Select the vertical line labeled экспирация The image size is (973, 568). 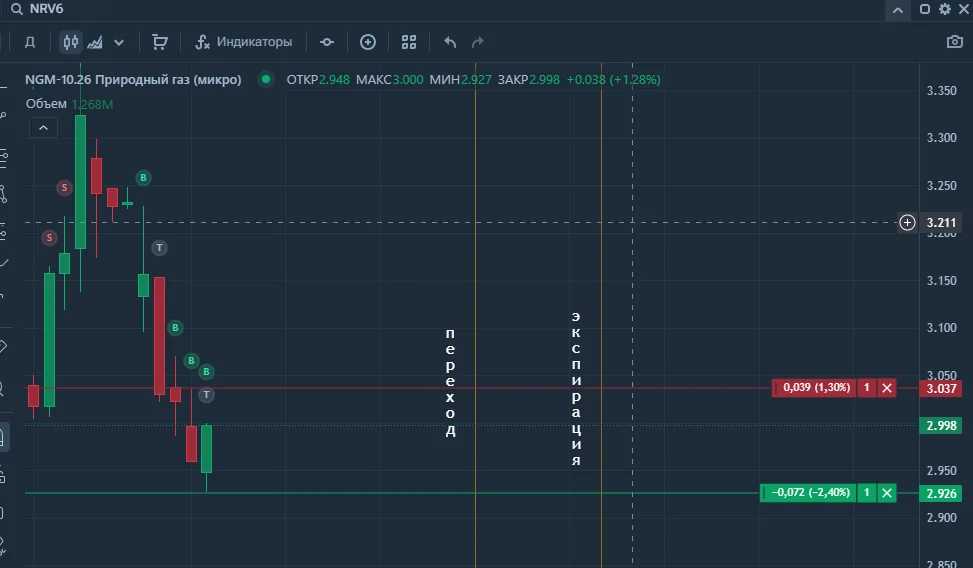[601, 315]
